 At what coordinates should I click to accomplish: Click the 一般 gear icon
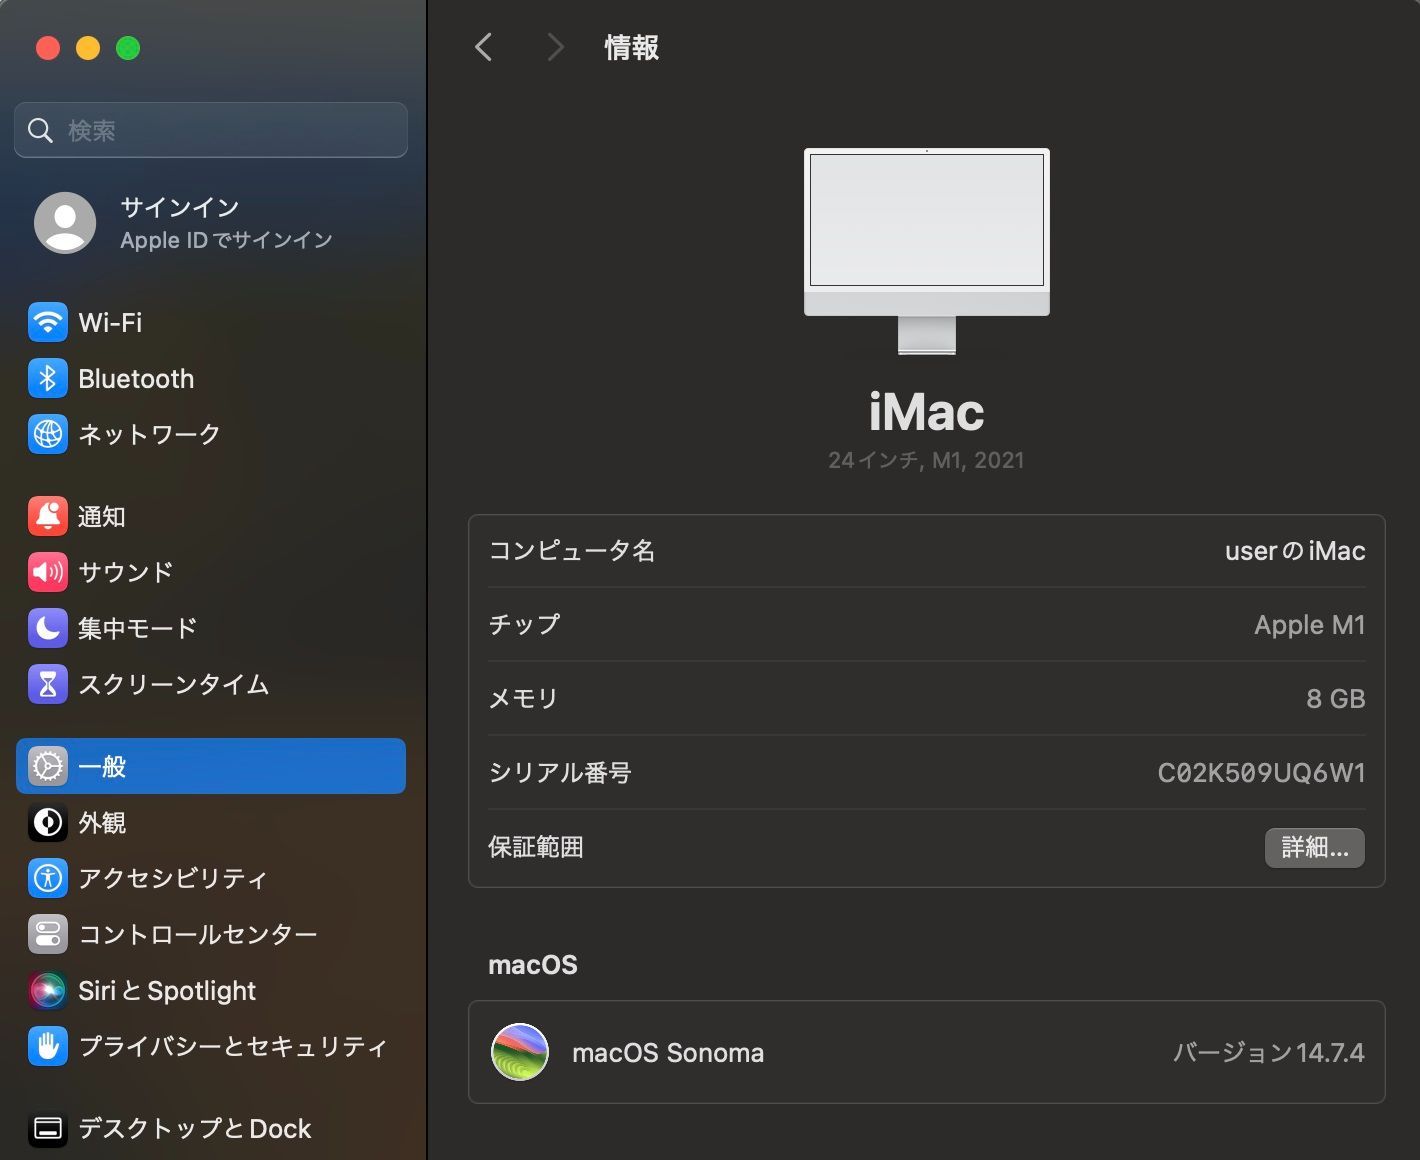click(48, 766)
